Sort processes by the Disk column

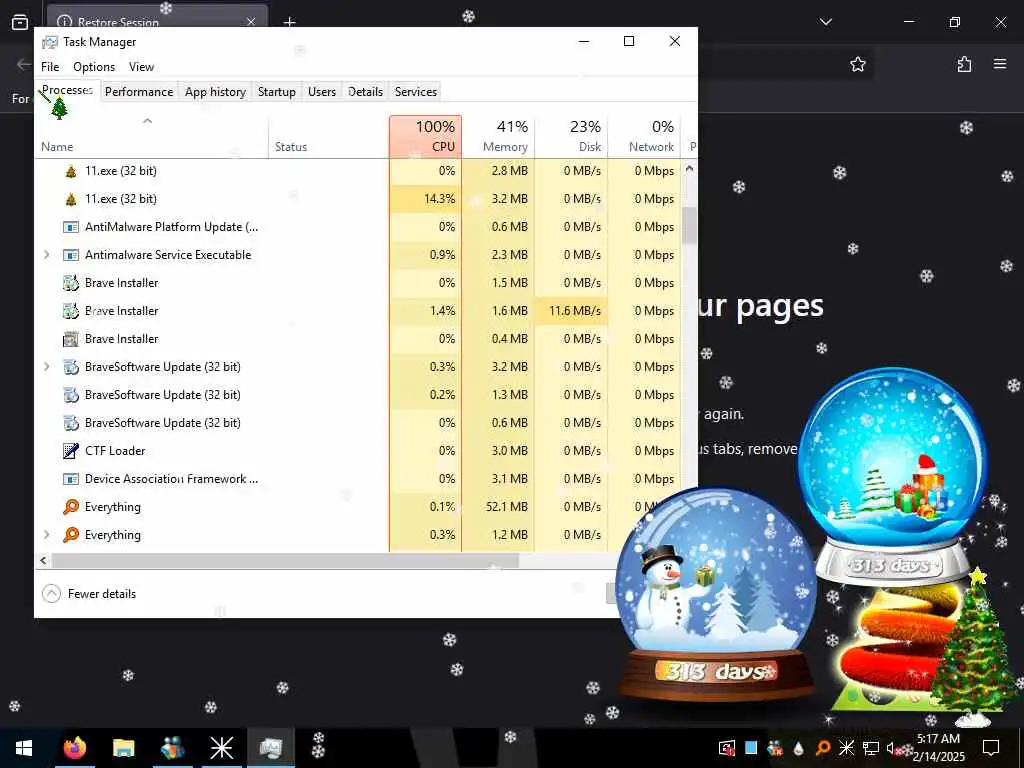pyautogui.click(x=571, y=136)
